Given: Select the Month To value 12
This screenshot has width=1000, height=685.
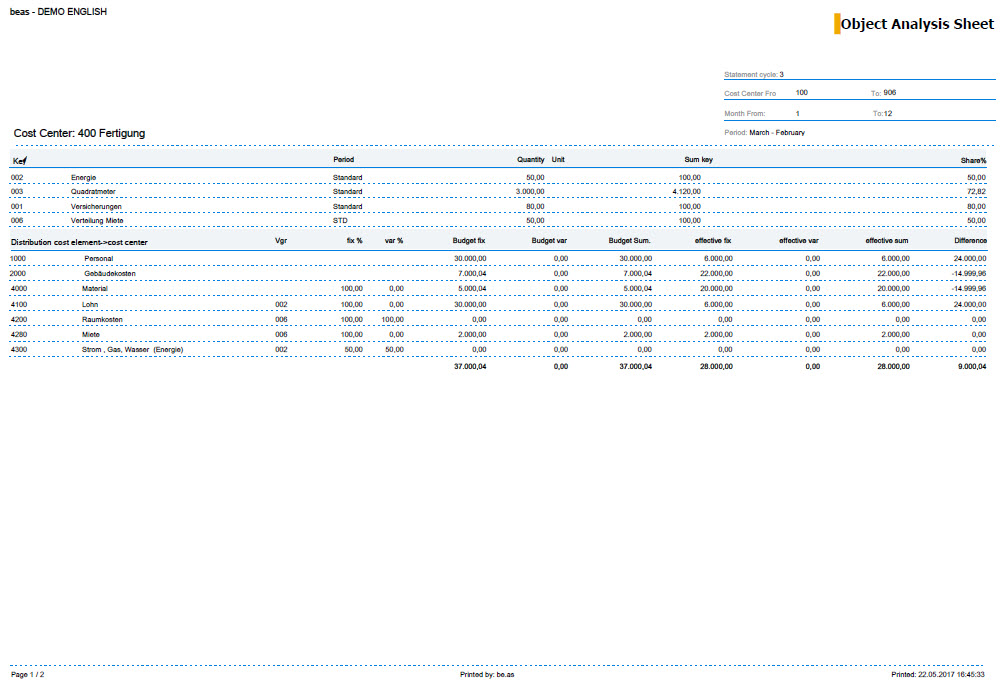Looking at the screenshot, I should [885, 113].
